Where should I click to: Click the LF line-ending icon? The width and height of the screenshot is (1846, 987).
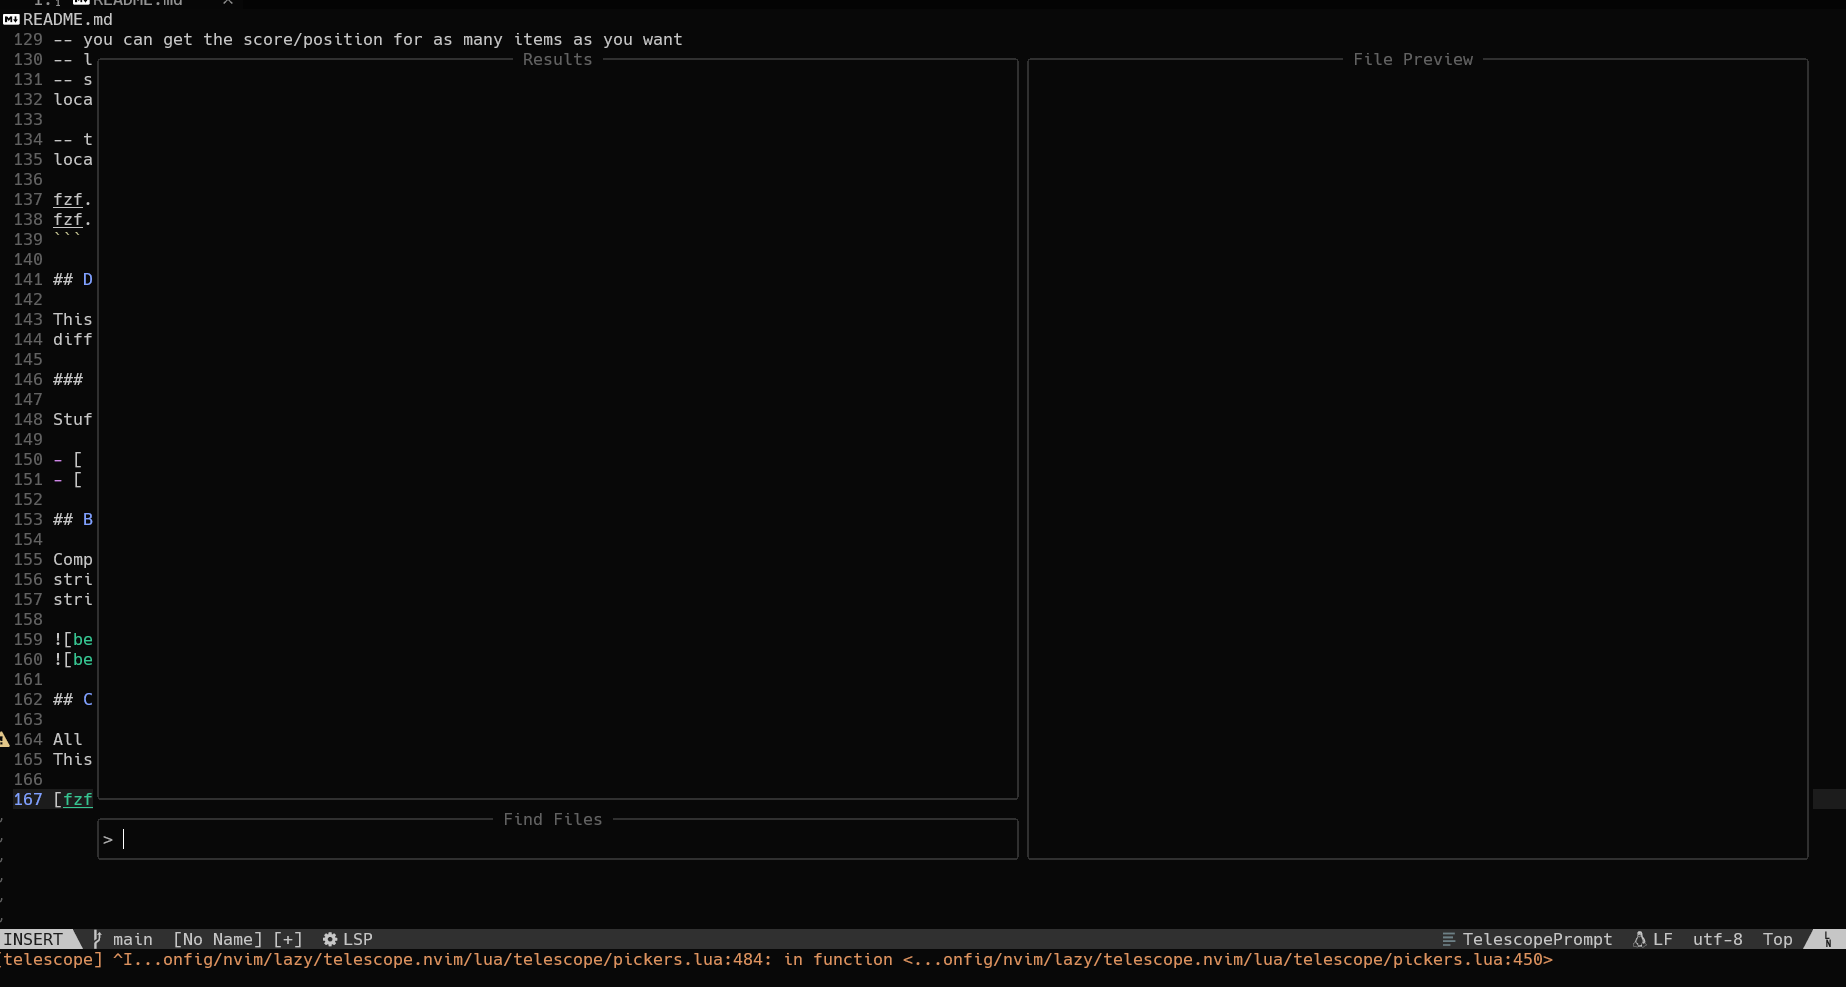click(1640, 940)
